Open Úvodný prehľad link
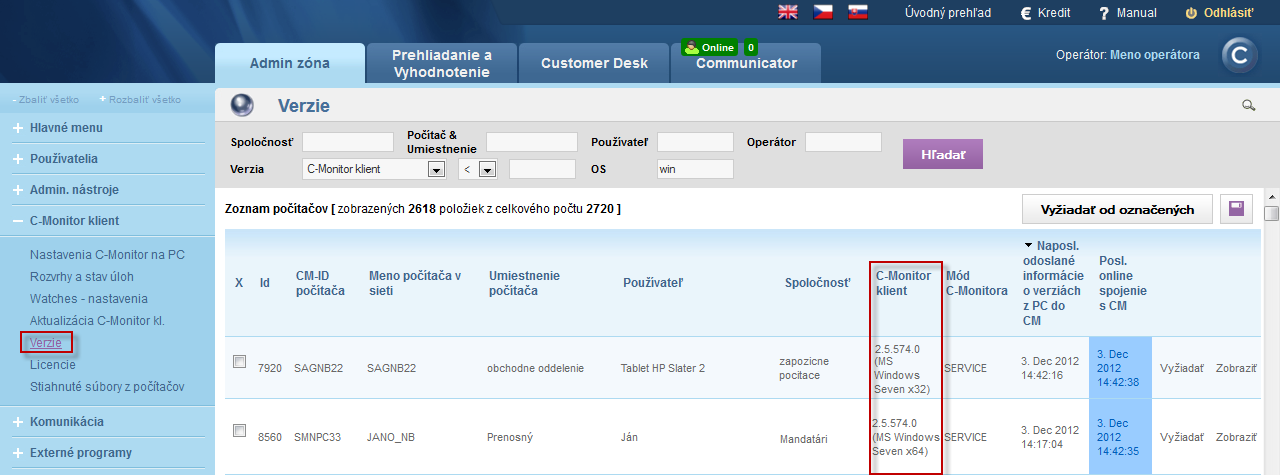 coord(948,13)
